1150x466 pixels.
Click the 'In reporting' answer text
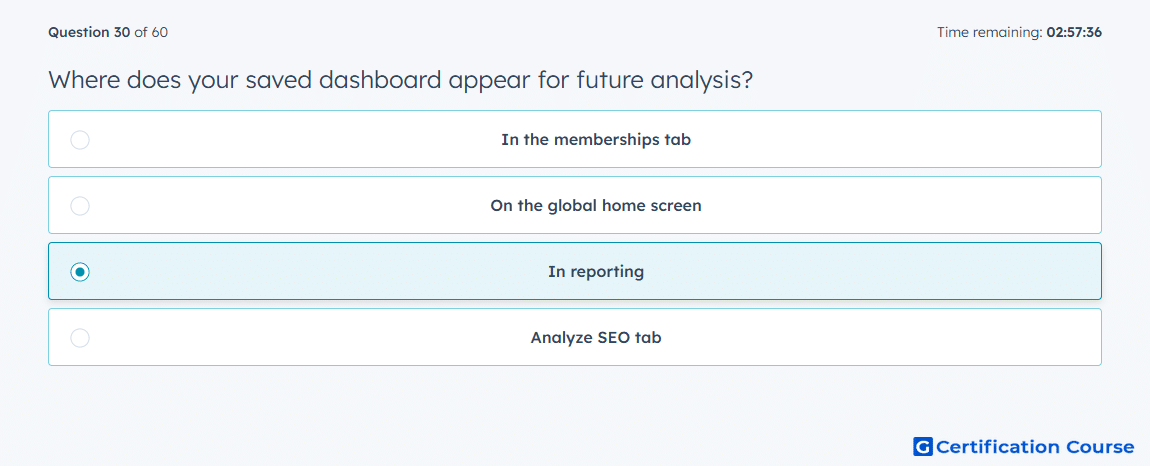596,272
